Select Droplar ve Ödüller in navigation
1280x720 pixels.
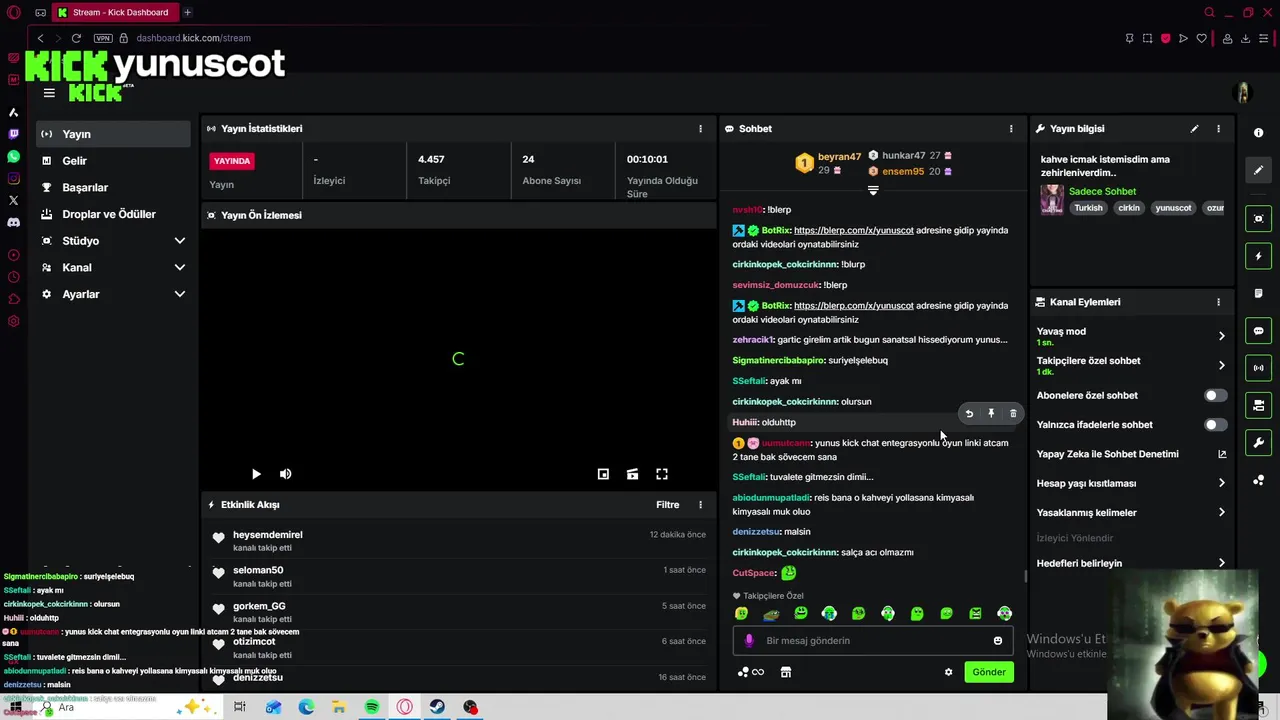(113, 215)
